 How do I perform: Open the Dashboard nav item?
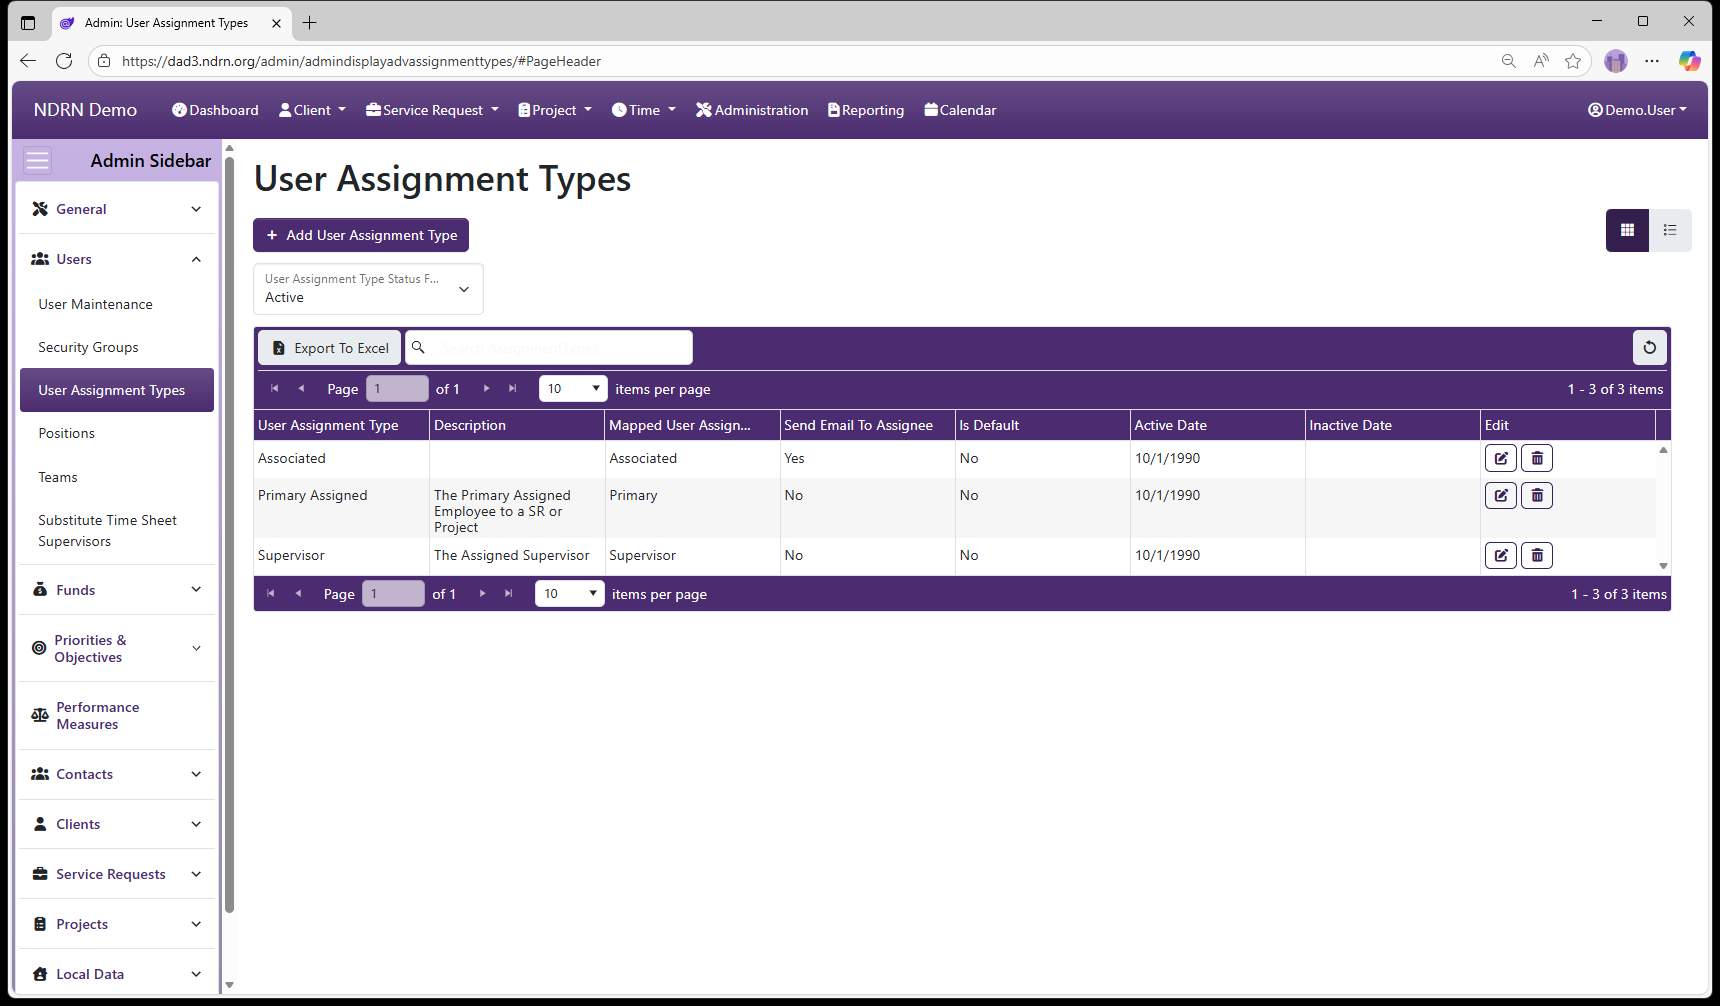tap(215, 110)
